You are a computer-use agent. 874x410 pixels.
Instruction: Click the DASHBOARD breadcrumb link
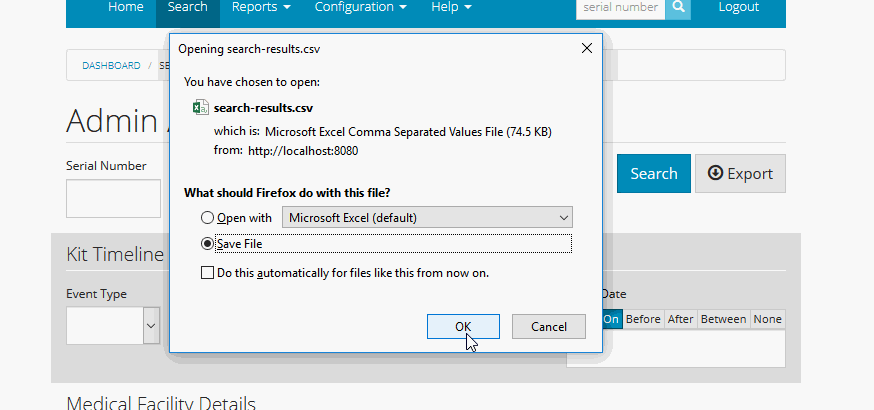[111, 65]
